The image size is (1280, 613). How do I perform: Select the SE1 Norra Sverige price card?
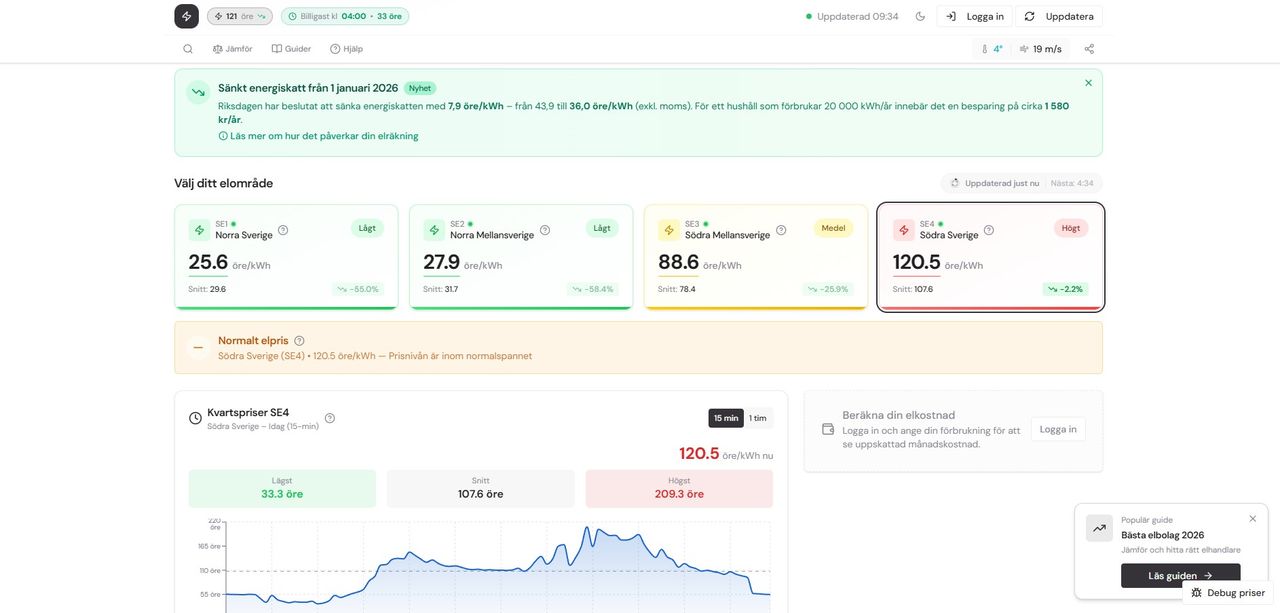[286, 257]
